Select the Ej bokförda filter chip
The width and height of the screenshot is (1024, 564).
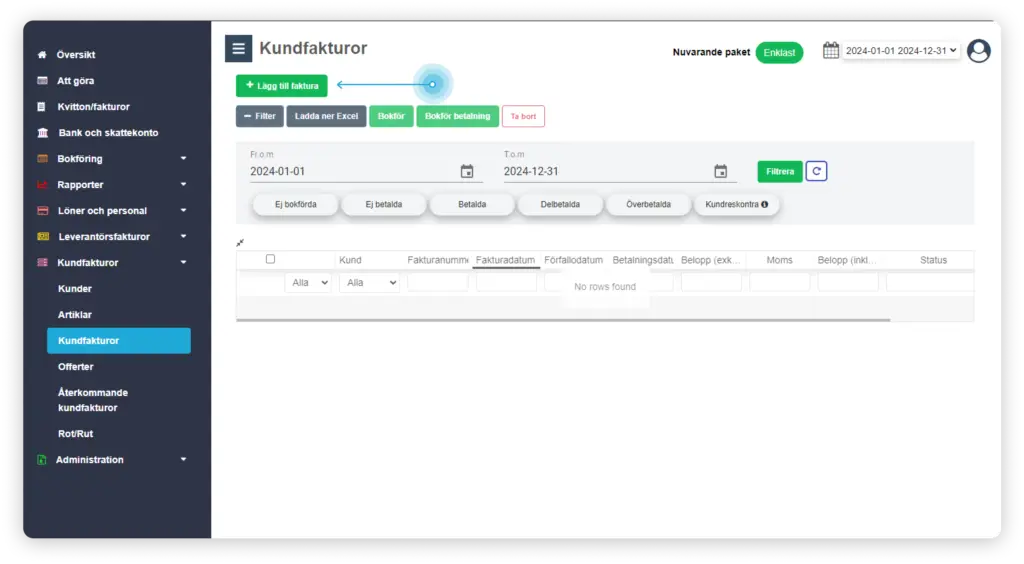click(x=296, y=204)
